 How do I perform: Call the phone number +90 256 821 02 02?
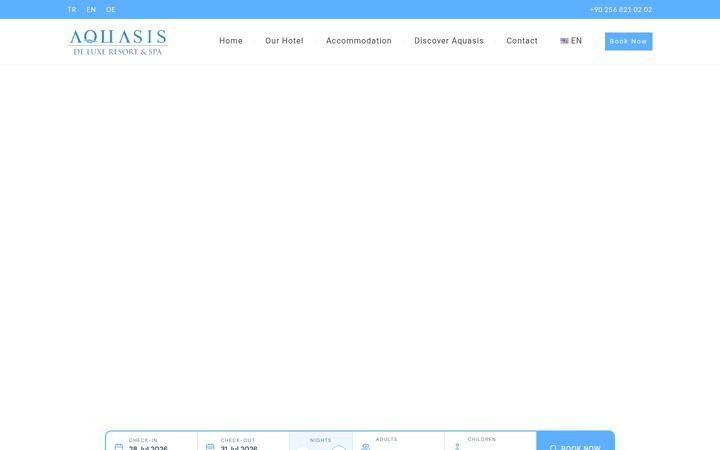click(x=621, y=10)
